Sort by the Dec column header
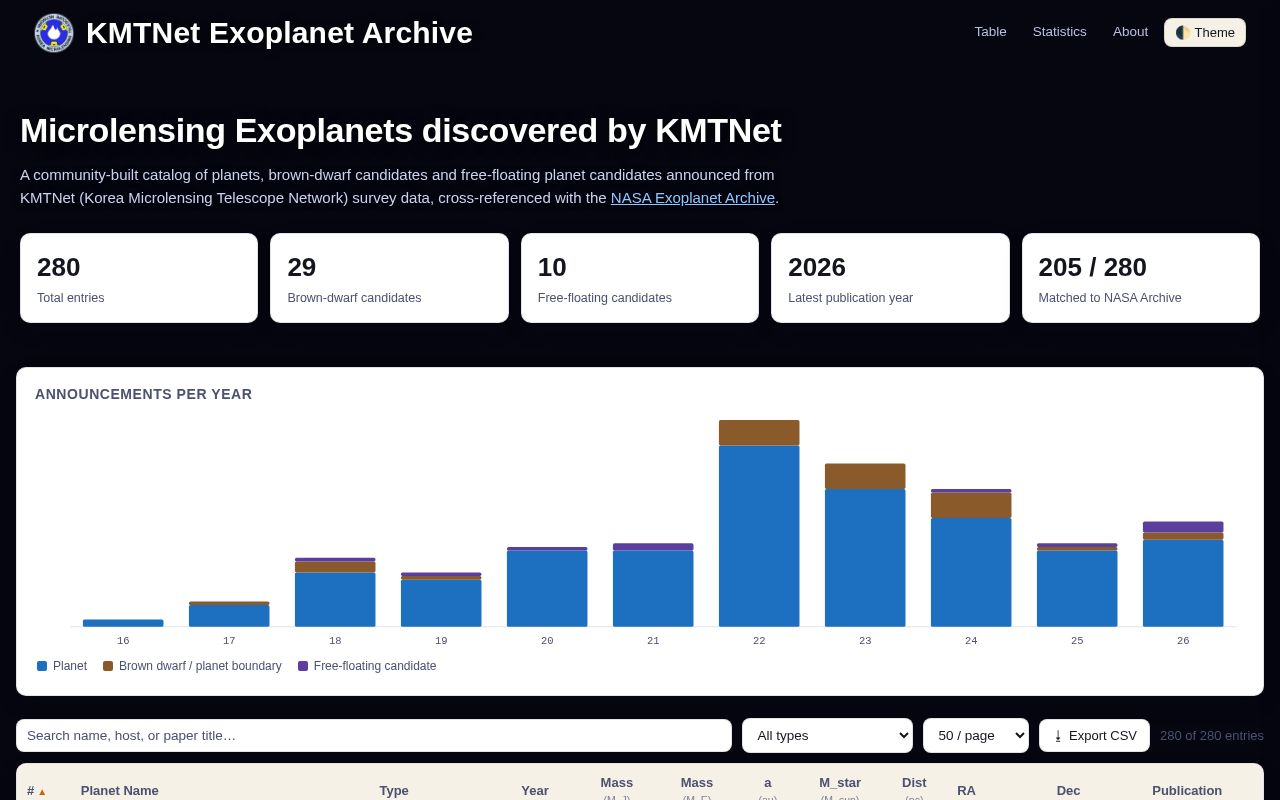Screen dimensions: 1280x800 pyautogui.click(x=1068, y=790)
